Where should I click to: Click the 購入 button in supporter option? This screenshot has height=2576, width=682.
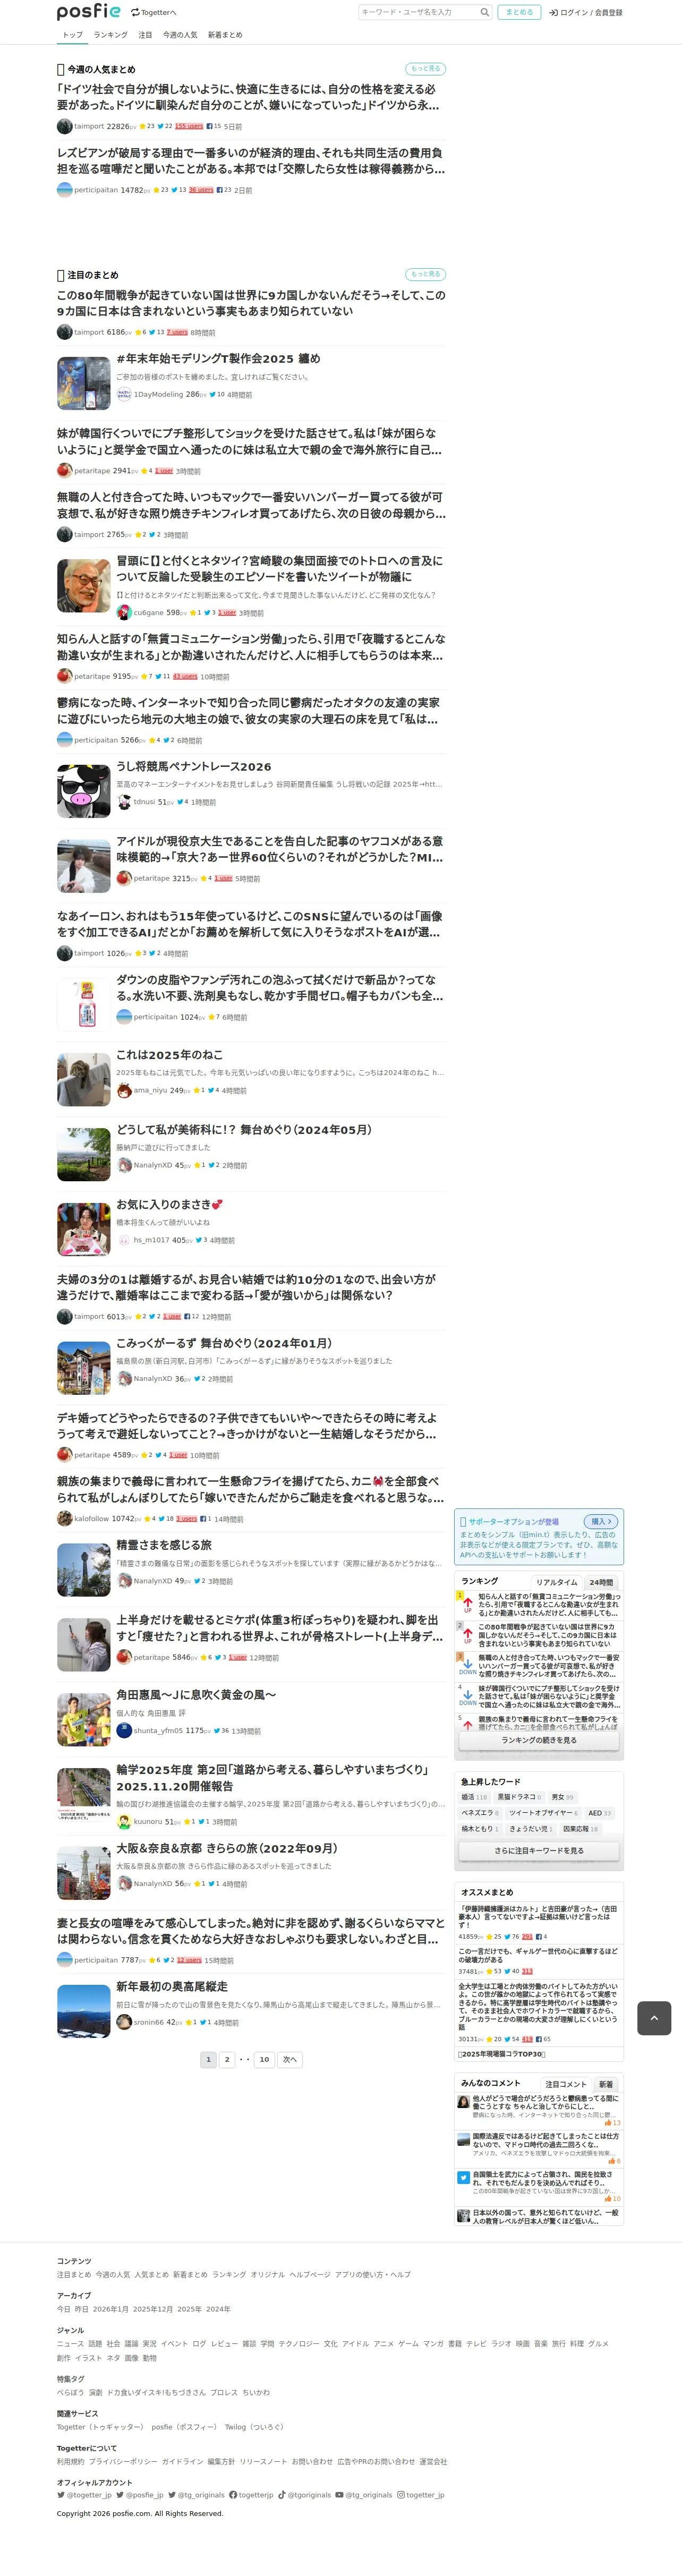600,1521
